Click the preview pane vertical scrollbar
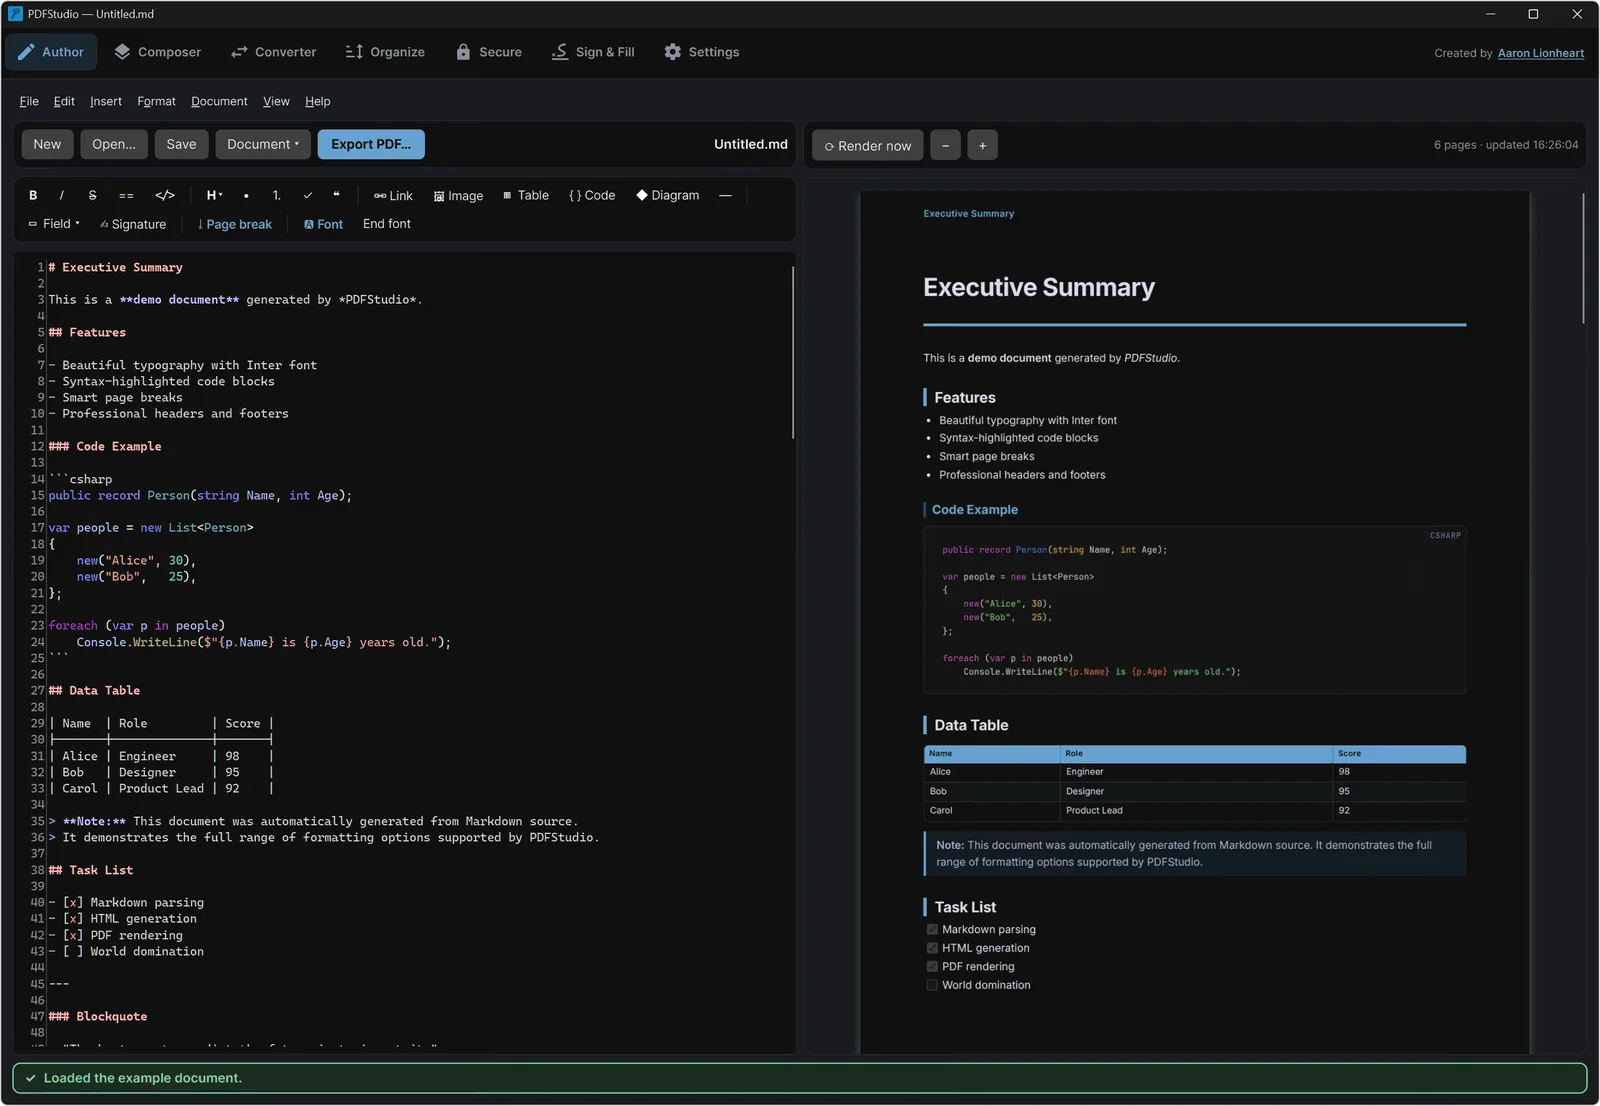This screenshot has height=1106, width=1600. [1584, 258]
